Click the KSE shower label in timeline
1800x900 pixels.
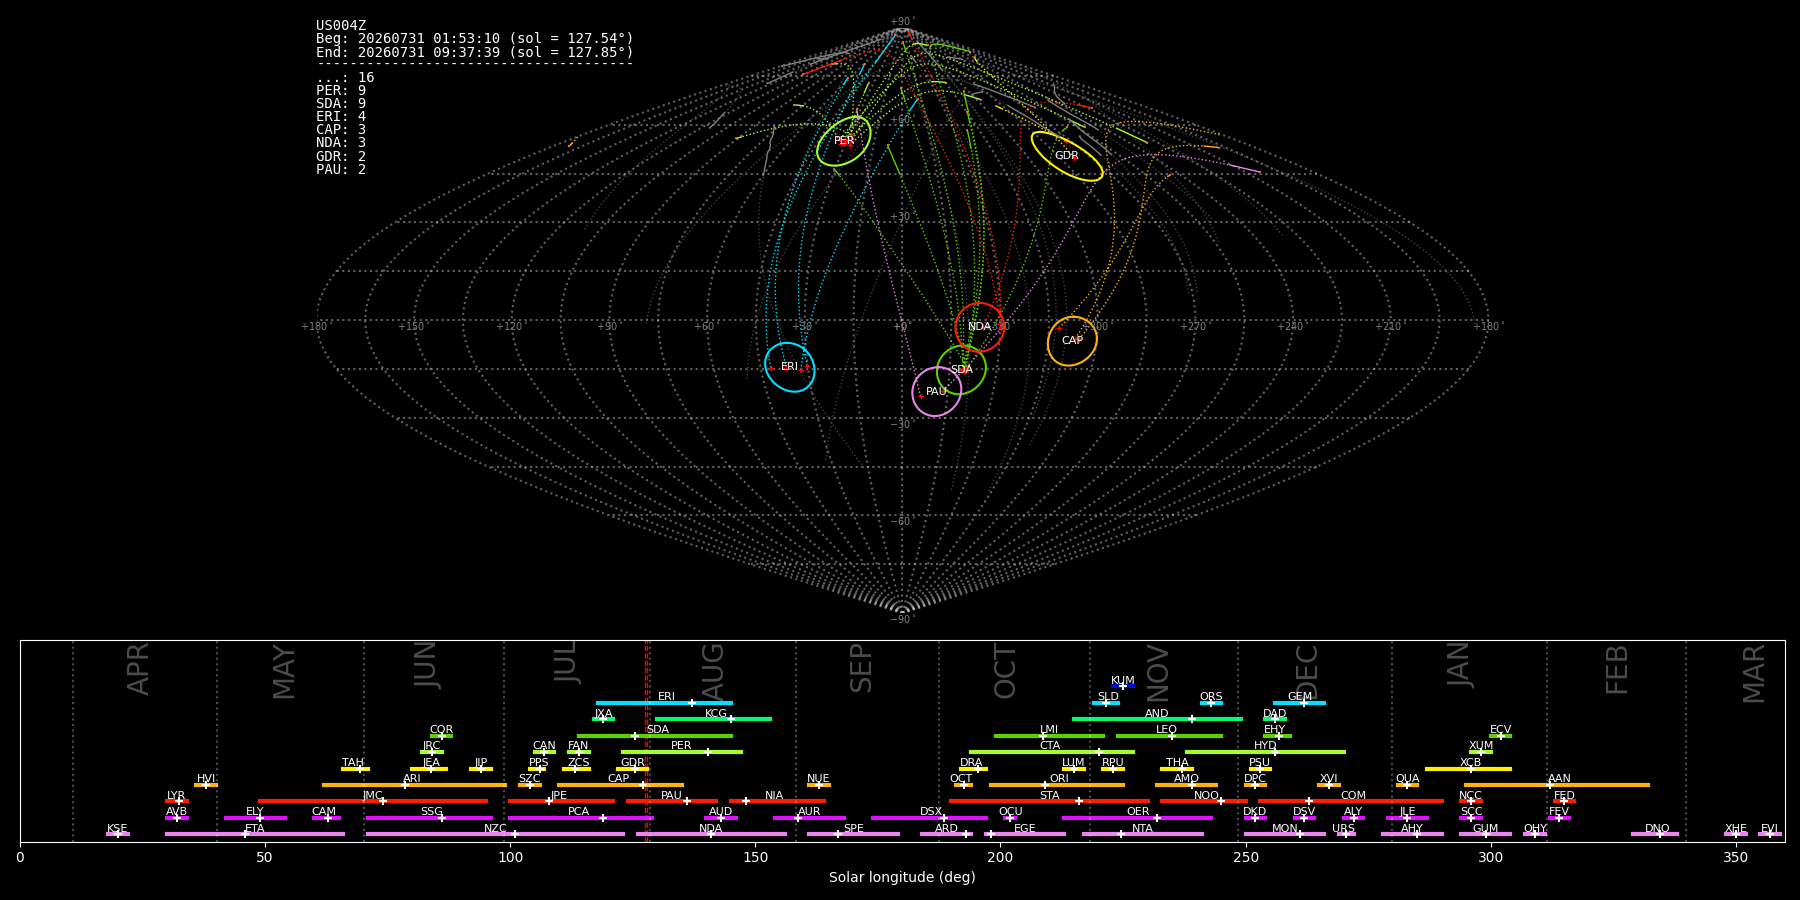tap(117, 829)
